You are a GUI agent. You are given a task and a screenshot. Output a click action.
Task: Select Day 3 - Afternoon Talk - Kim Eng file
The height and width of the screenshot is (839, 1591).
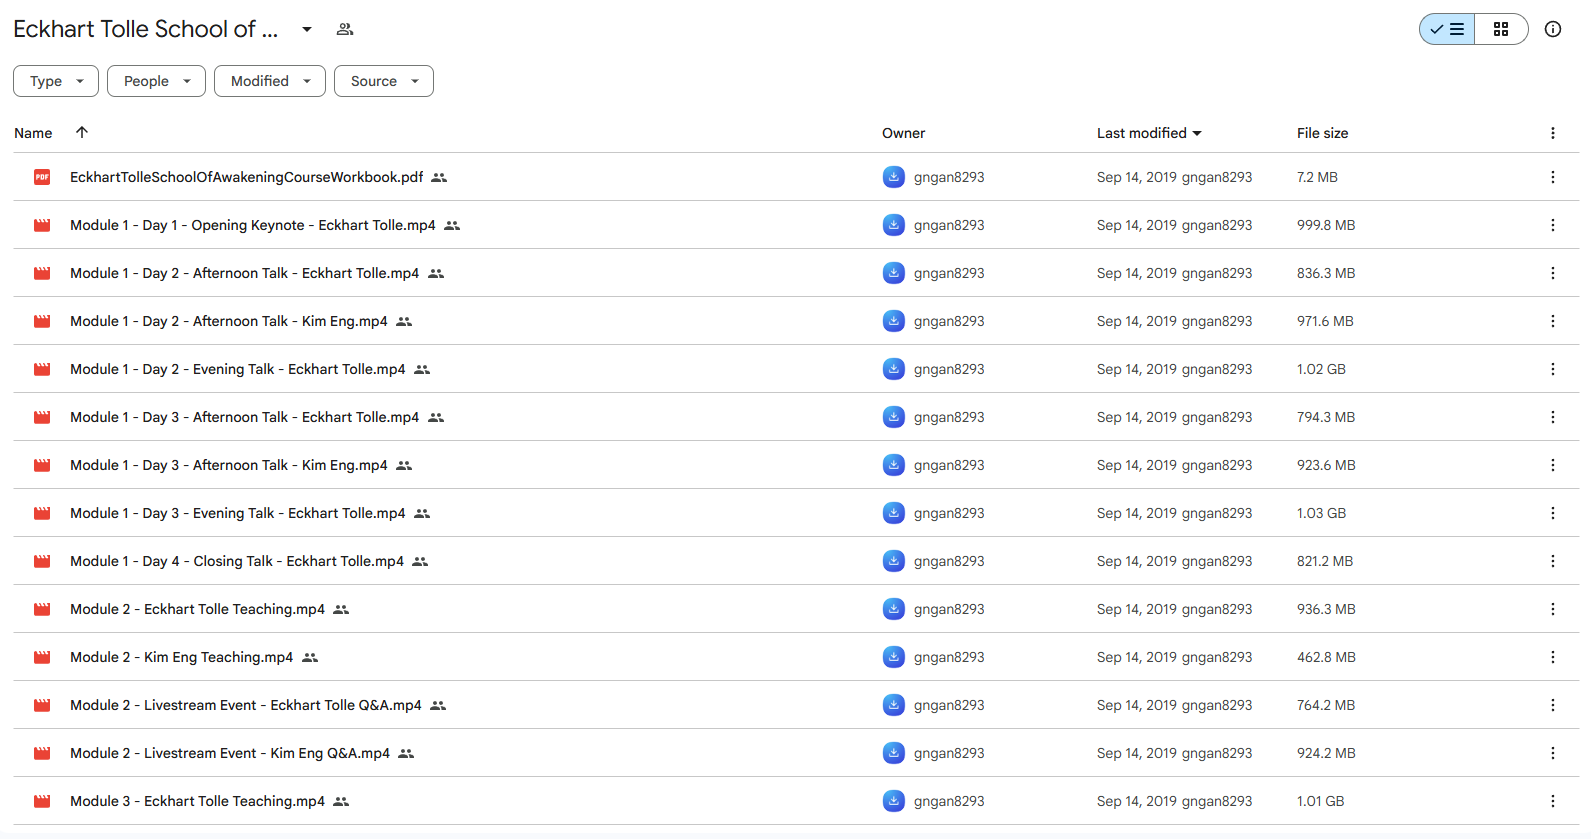tap(229, 465)
